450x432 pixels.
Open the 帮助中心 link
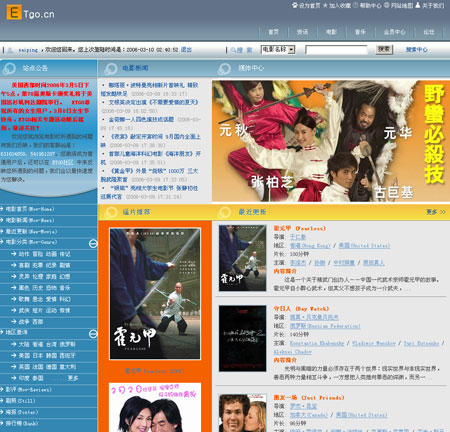[370, 5]
